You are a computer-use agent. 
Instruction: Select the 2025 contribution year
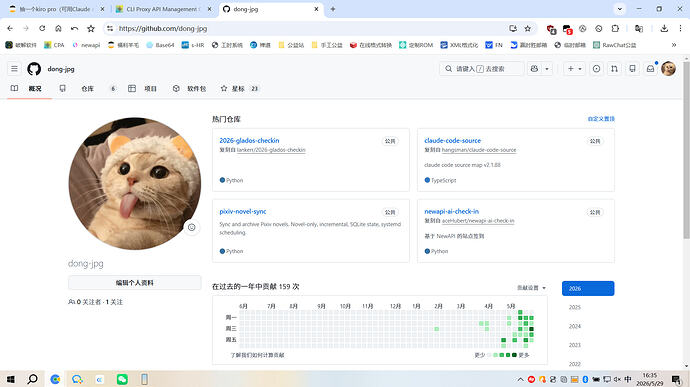(x=575, y=307)
